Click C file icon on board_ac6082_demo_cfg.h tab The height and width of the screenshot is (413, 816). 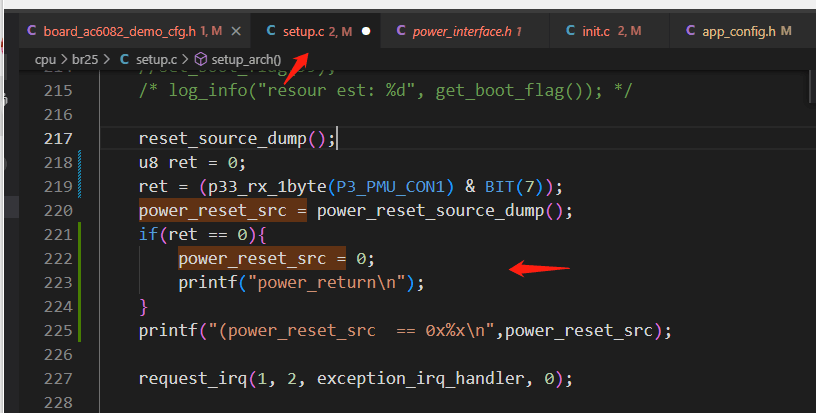click(x=31, y=31)
